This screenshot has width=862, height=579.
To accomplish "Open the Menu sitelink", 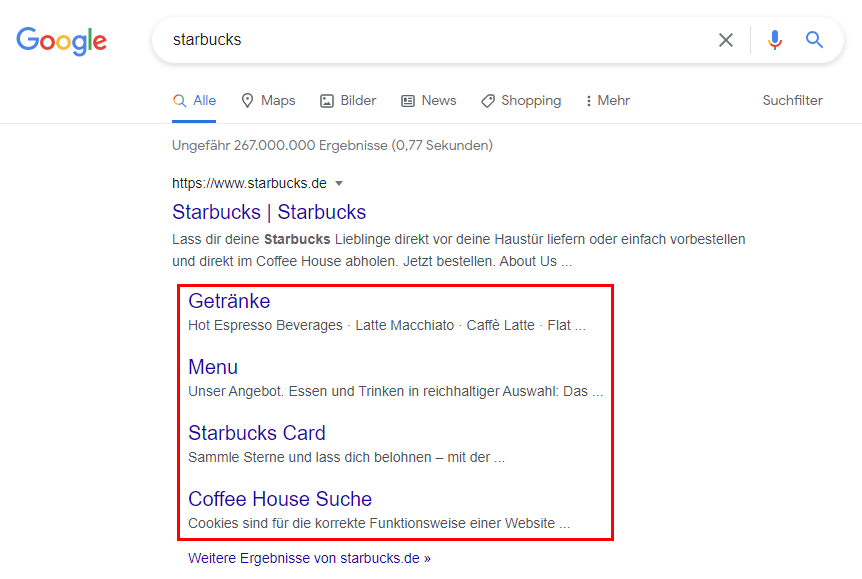I will click(212, 367).
